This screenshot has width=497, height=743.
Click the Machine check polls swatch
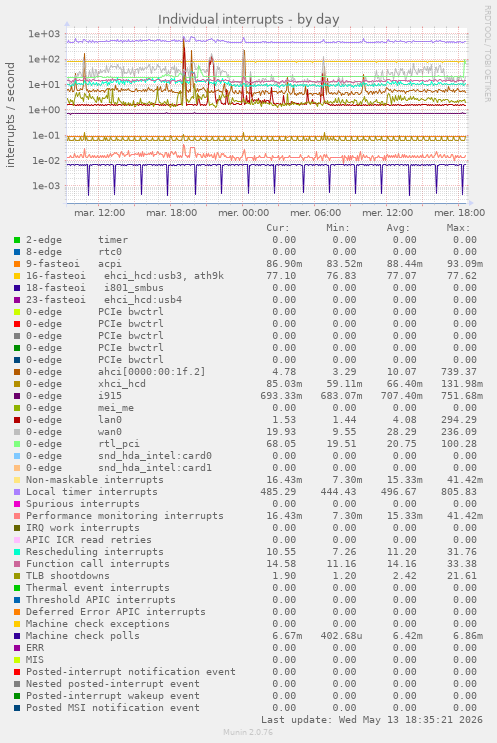[17, 636]
